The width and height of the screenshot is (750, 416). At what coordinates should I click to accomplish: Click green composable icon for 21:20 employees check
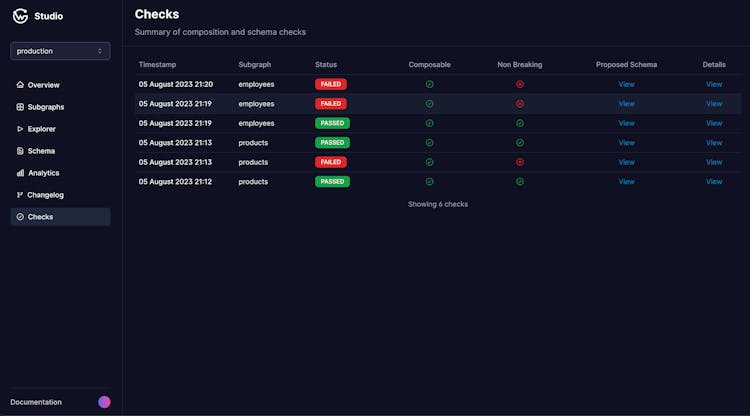[430, 84]
